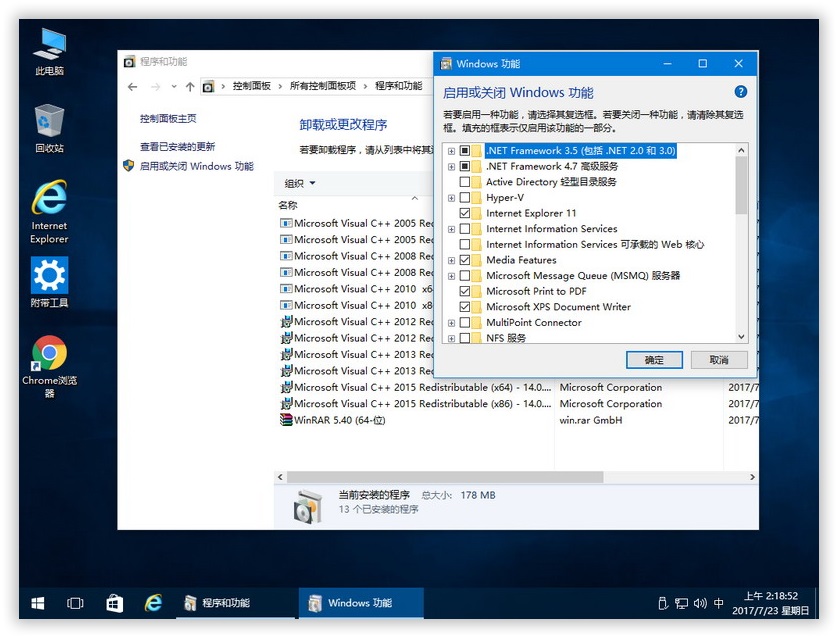The image size is (838, 638).
Task: Open the Store icon on taskbar
Action: [x=114, y=603]
